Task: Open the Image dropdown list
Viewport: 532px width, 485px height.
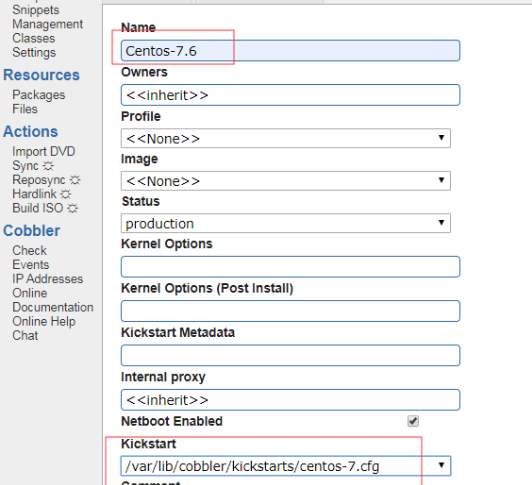Action: [286, 181]
